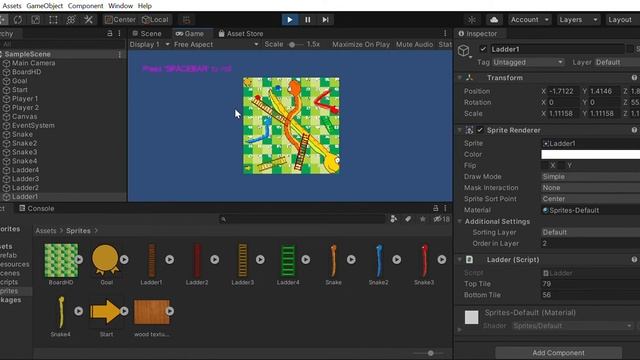Toggle the Flip Y checkbox
The width and height of the screenshot is (640, 360).
tap(562, 165)
